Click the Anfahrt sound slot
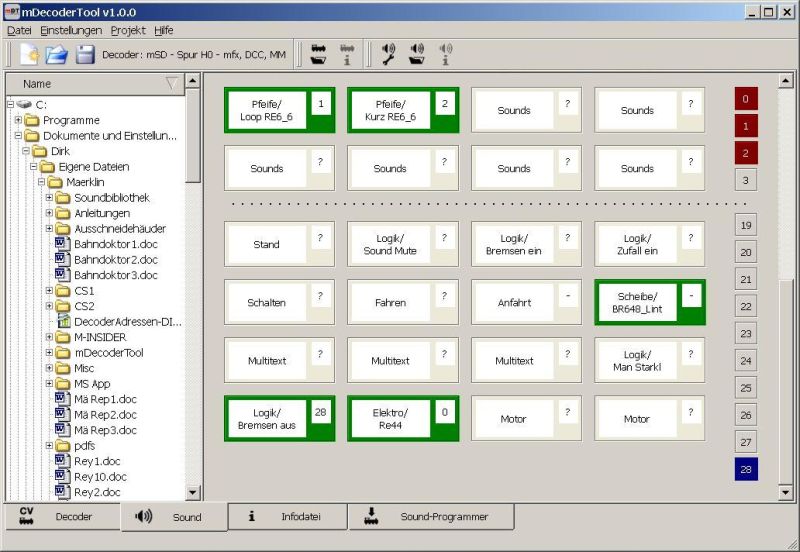 pyautogui.click(x=527, y=303)
